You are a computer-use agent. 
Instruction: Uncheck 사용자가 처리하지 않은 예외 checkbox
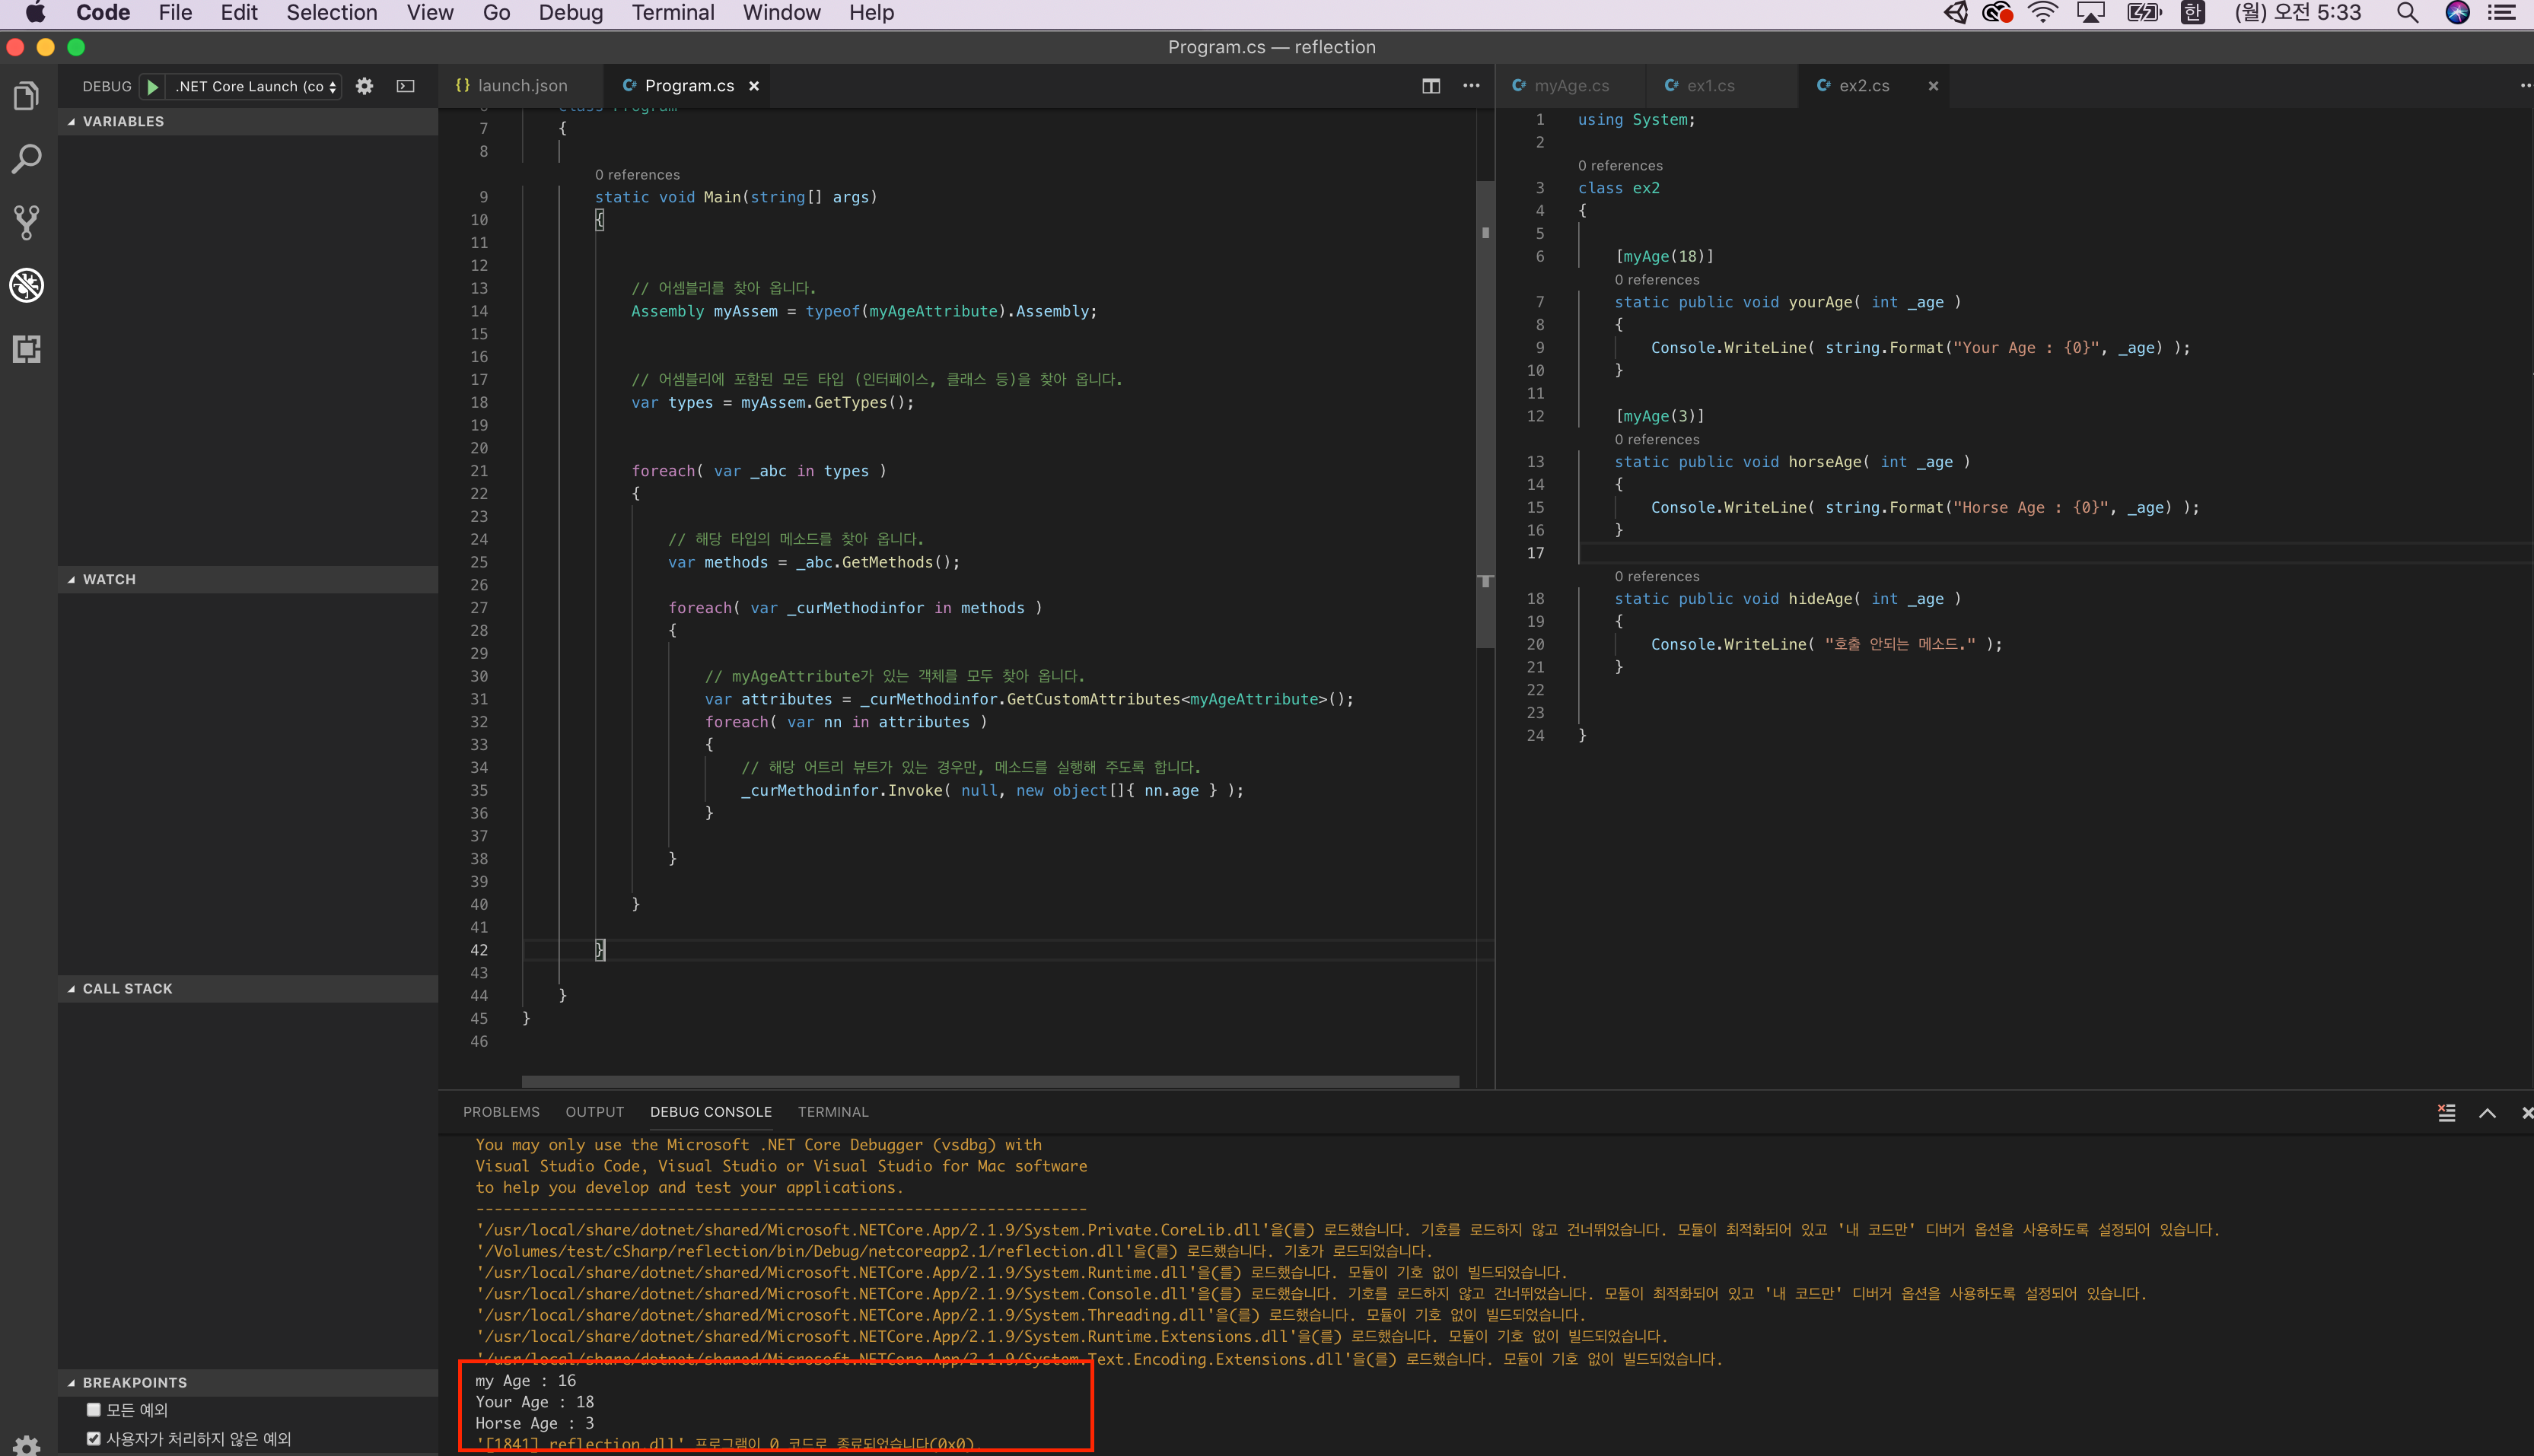[x=94, y=1439]
